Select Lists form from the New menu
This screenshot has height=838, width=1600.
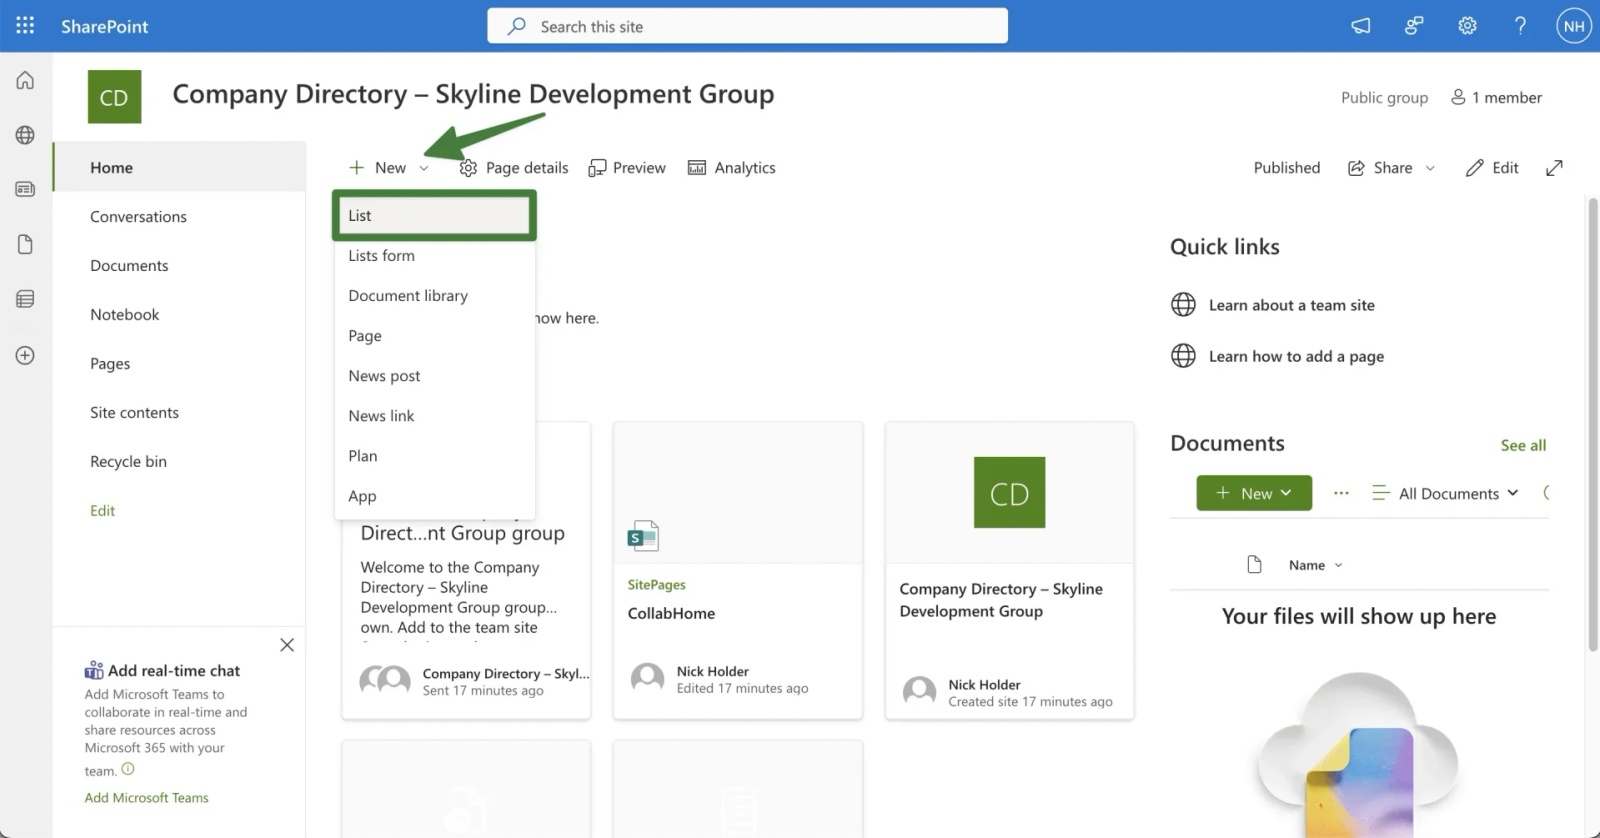[x=434, y=256]
